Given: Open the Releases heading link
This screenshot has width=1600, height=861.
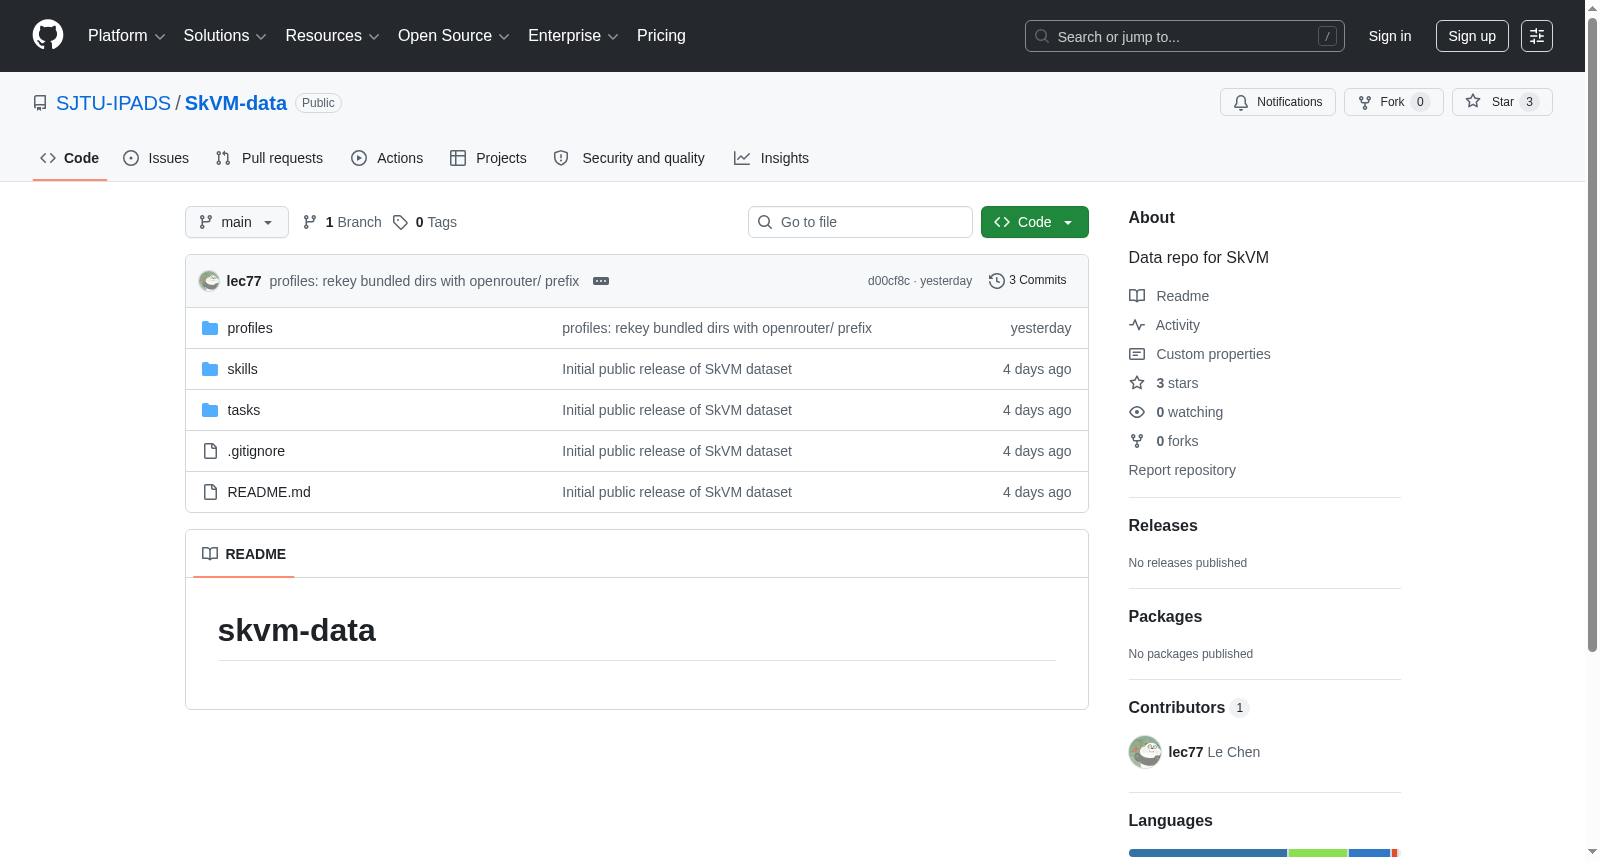Looking at the screenshot, I should (x=1163, y=526).
